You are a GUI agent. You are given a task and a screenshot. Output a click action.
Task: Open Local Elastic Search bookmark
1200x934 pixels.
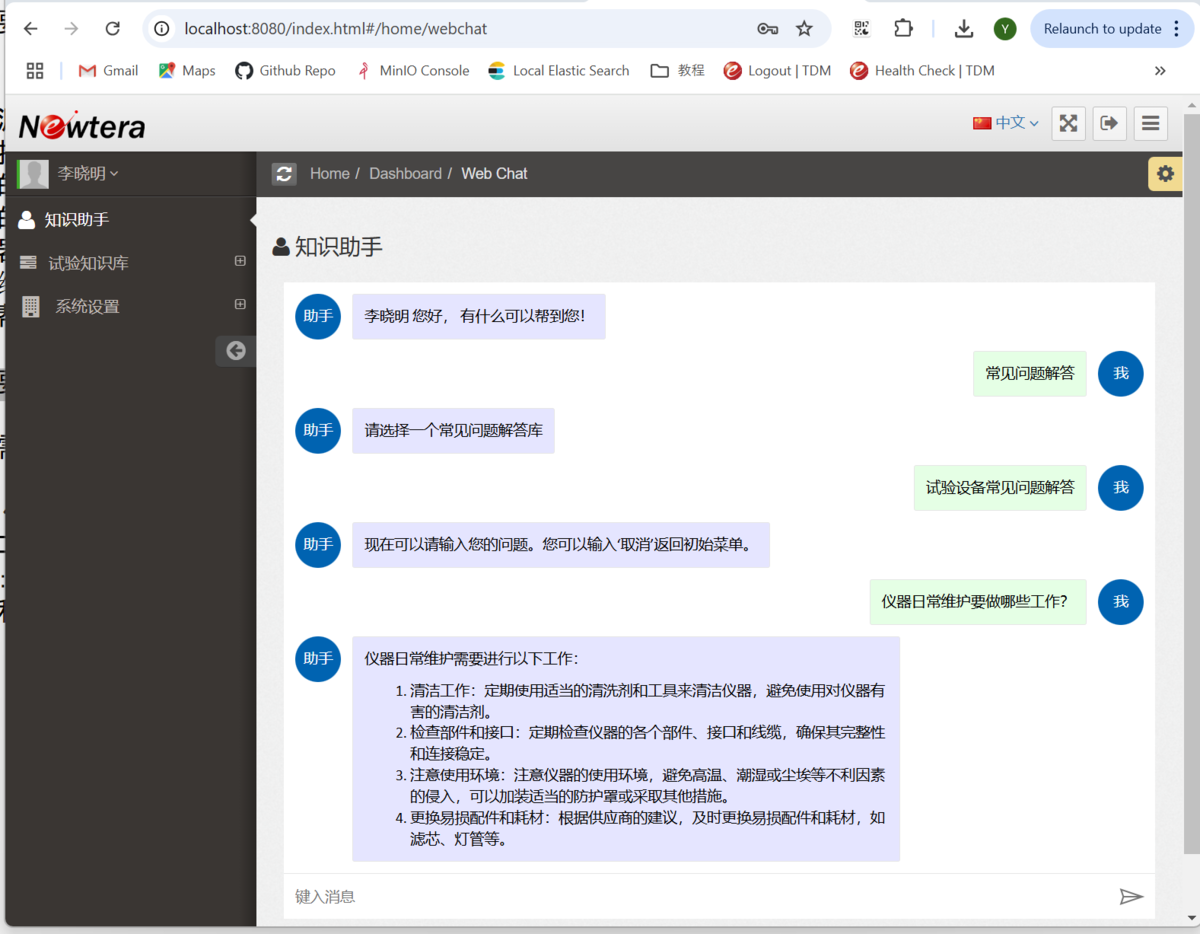pos(558,71)
